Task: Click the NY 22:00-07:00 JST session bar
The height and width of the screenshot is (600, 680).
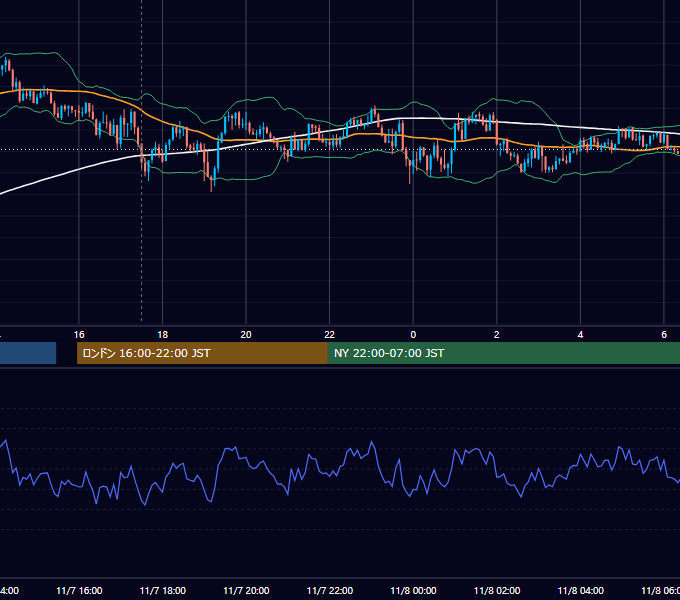Action: 503,353
